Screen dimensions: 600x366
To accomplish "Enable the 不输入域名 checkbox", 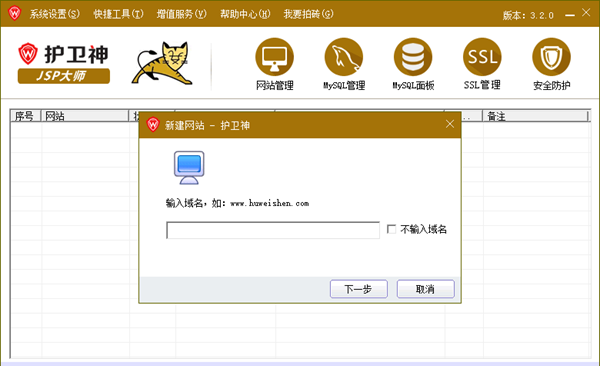I will click(391, 229).
